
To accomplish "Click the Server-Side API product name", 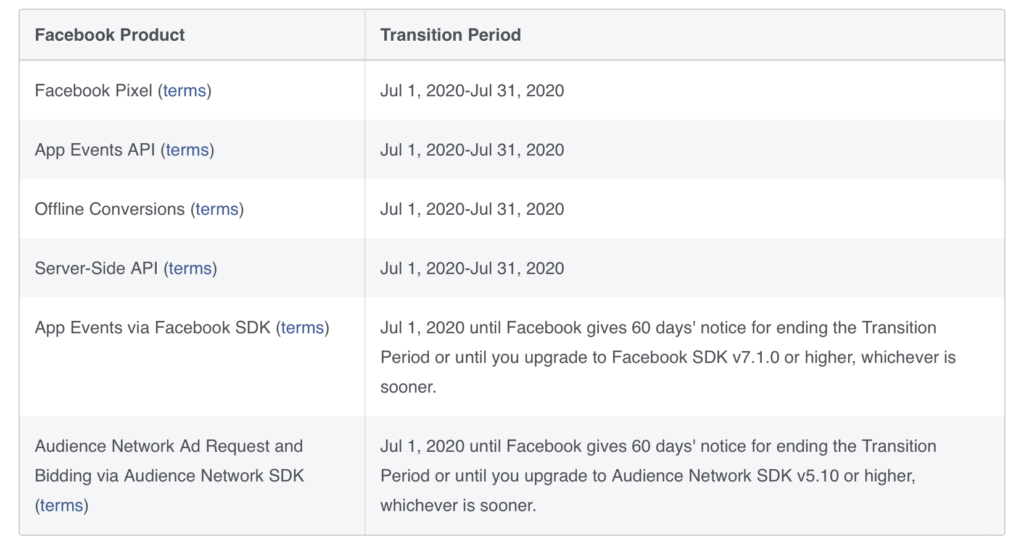I will tap(97, 268).
